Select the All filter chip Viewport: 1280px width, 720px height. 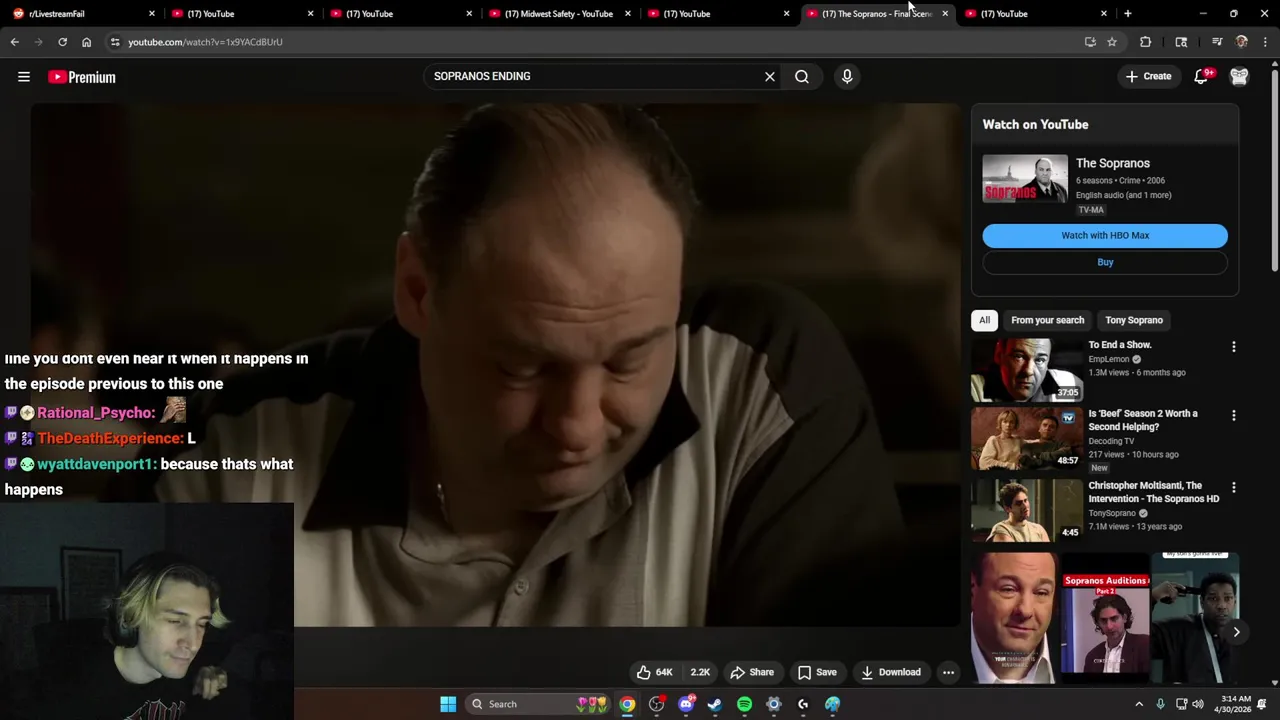tap(984, 320)
